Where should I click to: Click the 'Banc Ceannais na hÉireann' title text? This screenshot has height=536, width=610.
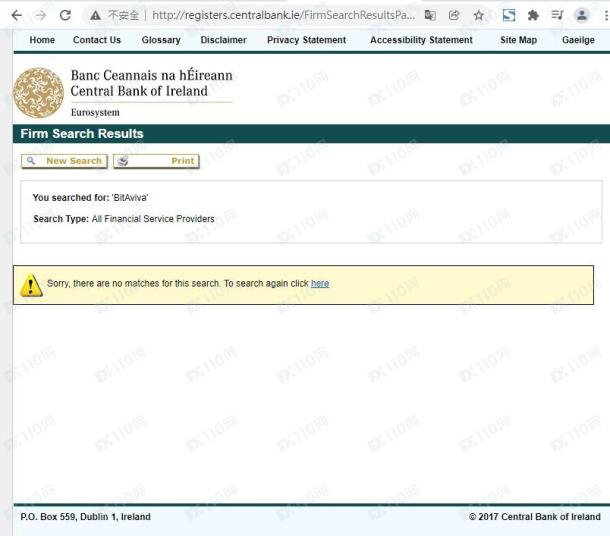[152, 75]
